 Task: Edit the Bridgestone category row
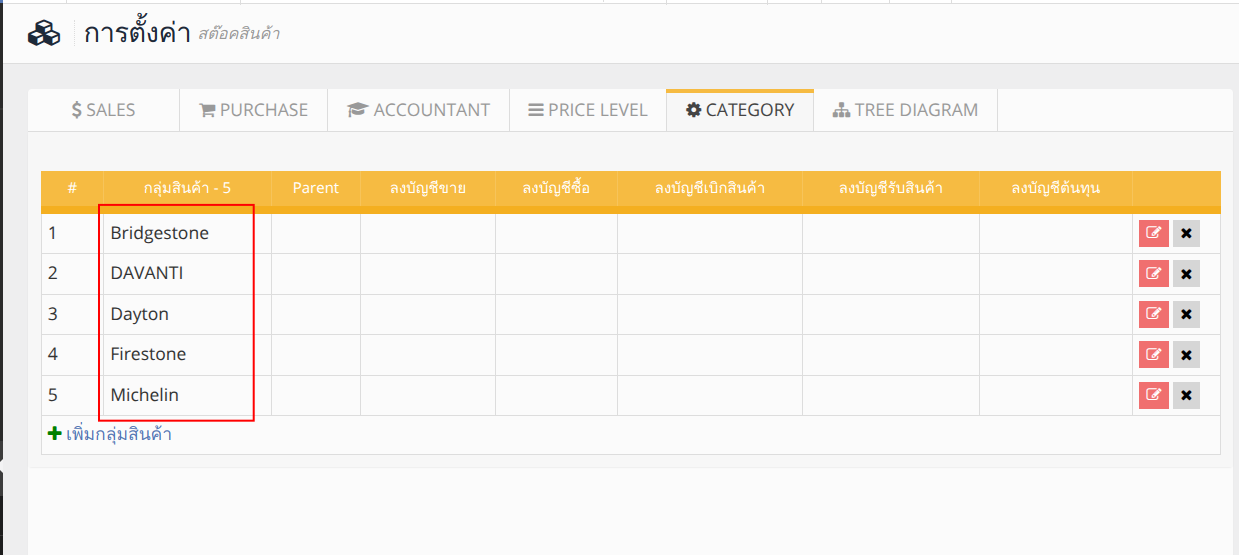[x=1153, y=233]
